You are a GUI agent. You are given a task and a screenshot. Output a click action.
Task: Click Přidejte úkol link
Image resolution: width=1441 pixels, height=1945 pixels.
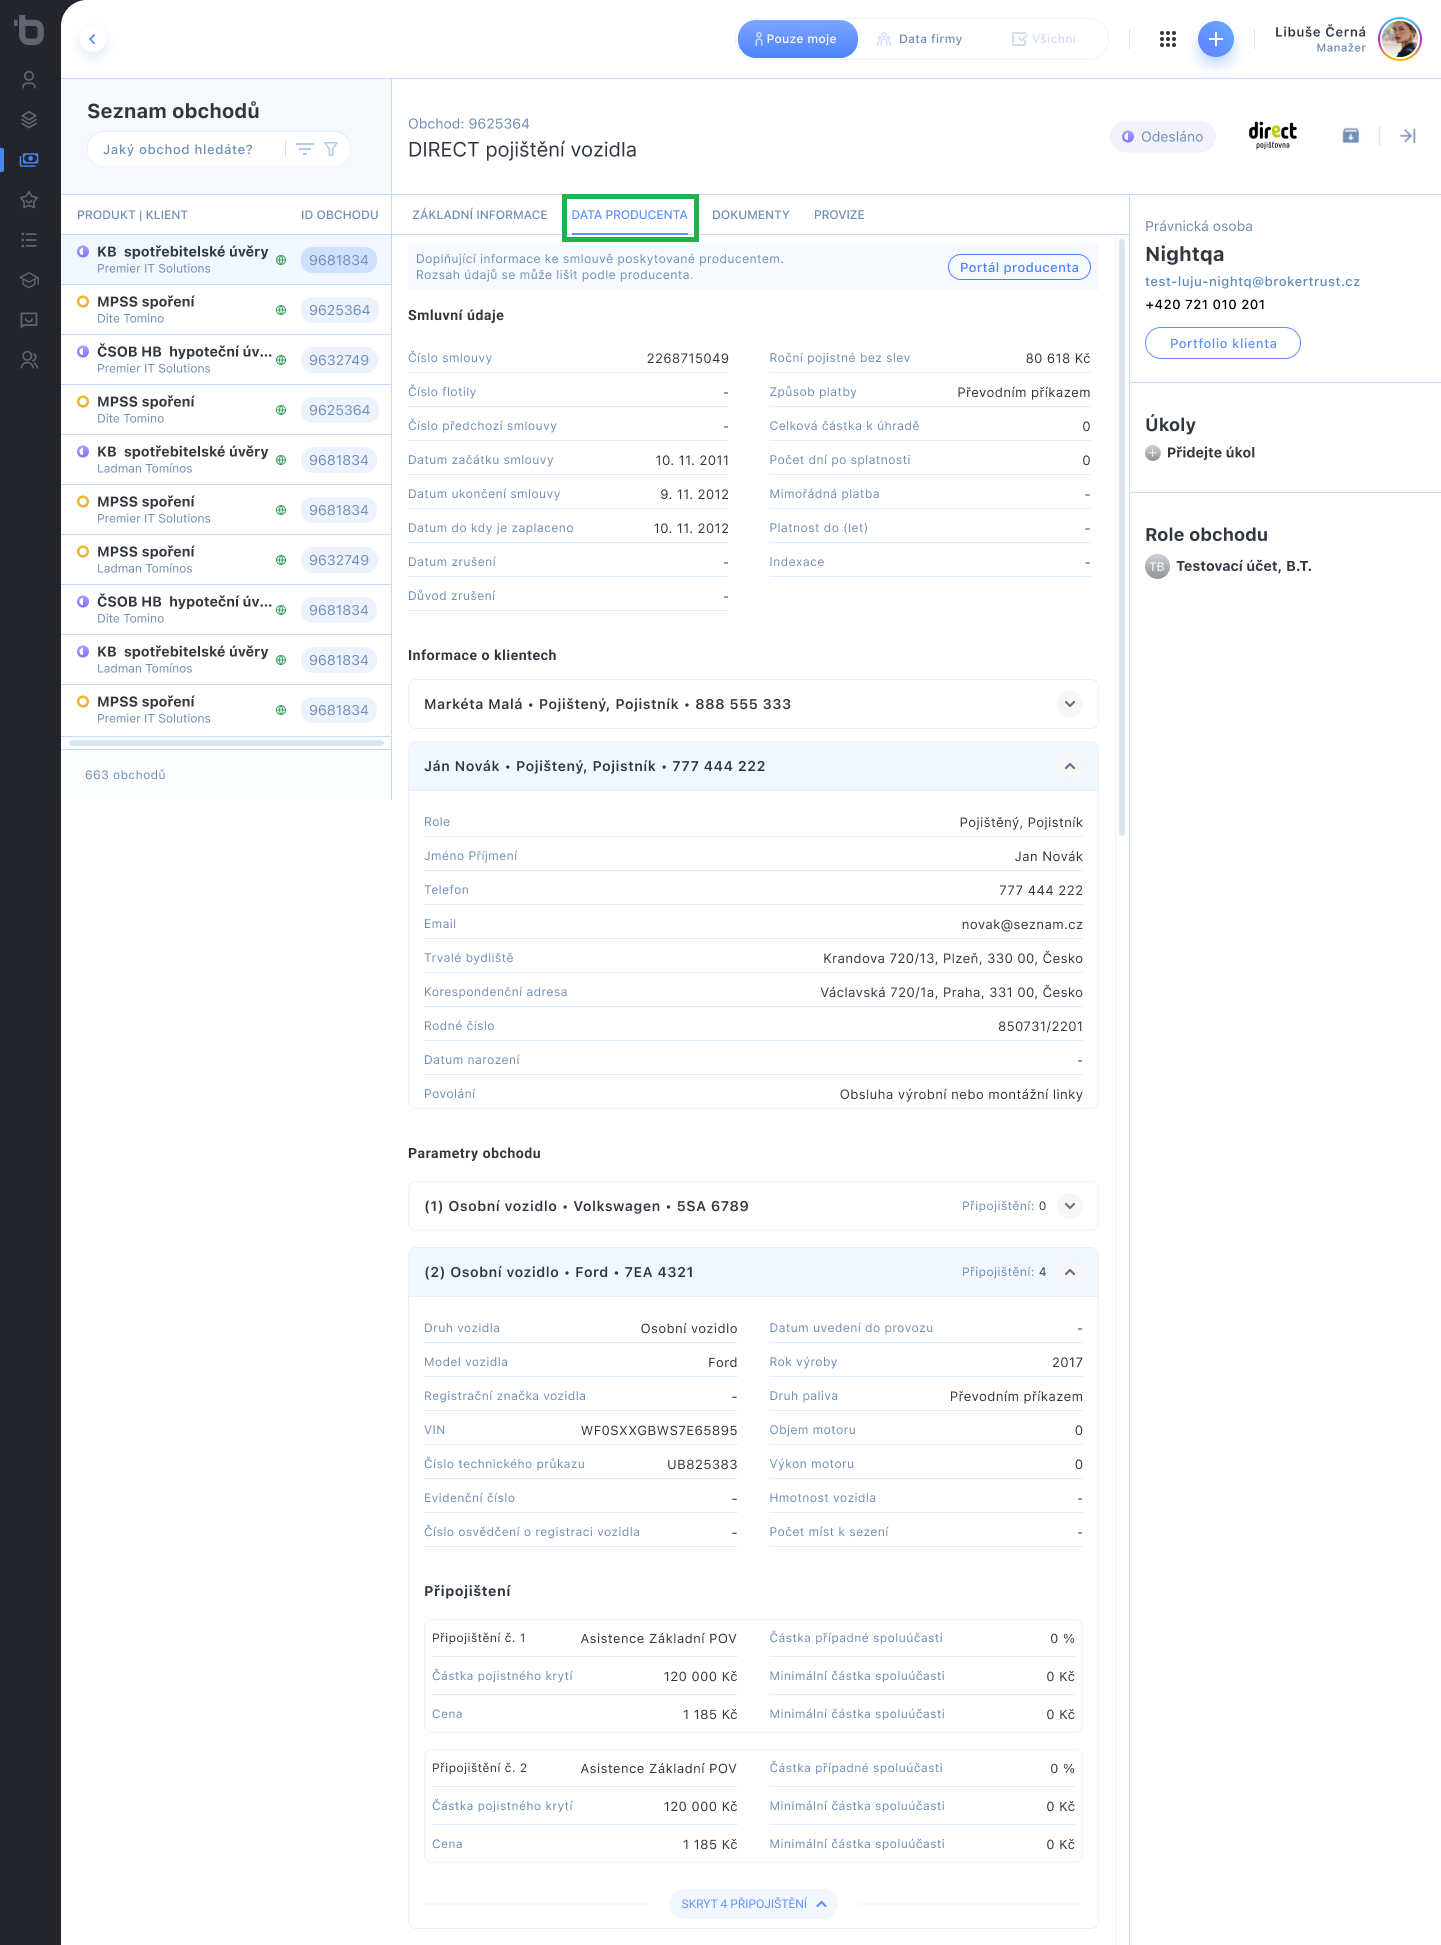click(x=1211, y=453)
